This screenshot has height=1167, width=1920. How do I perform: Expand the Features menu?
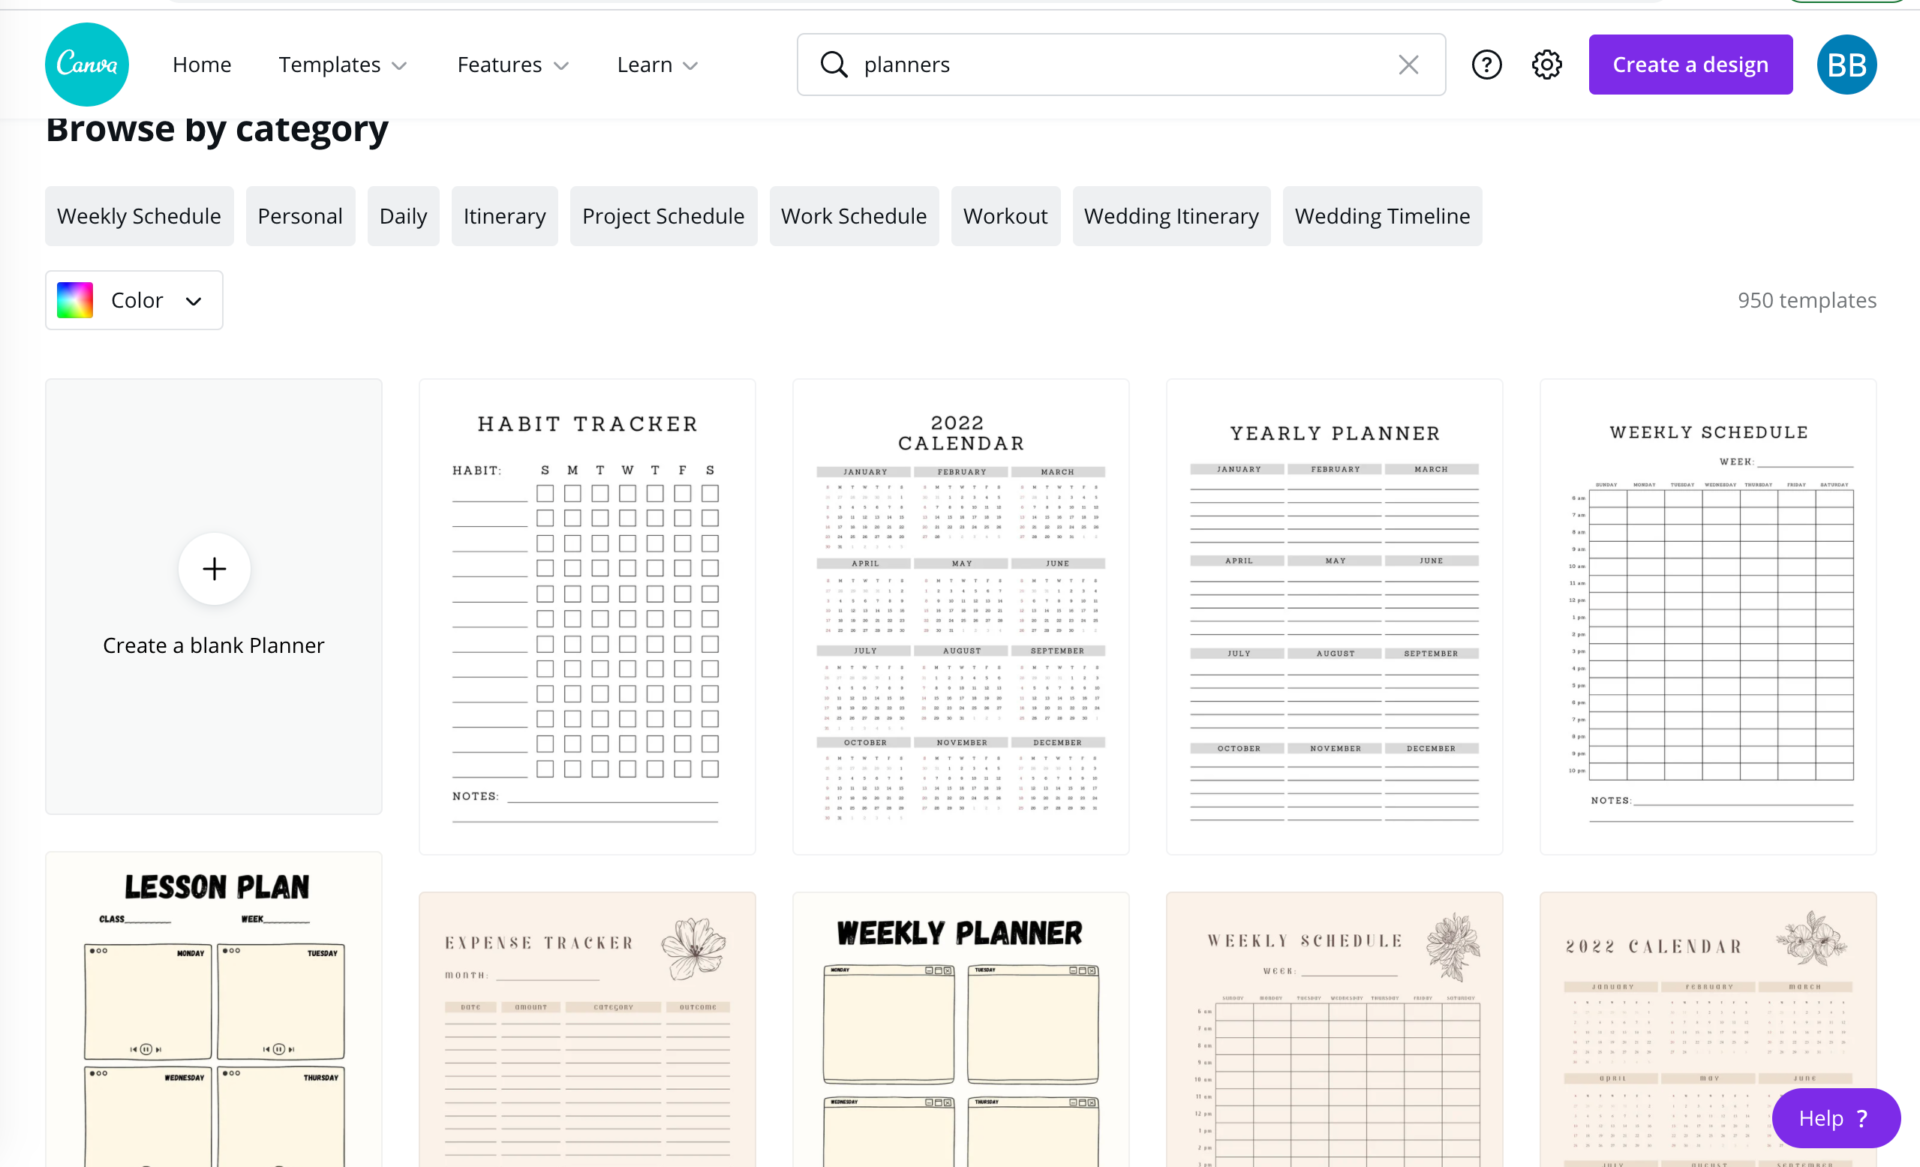click(x=513, y=65)
